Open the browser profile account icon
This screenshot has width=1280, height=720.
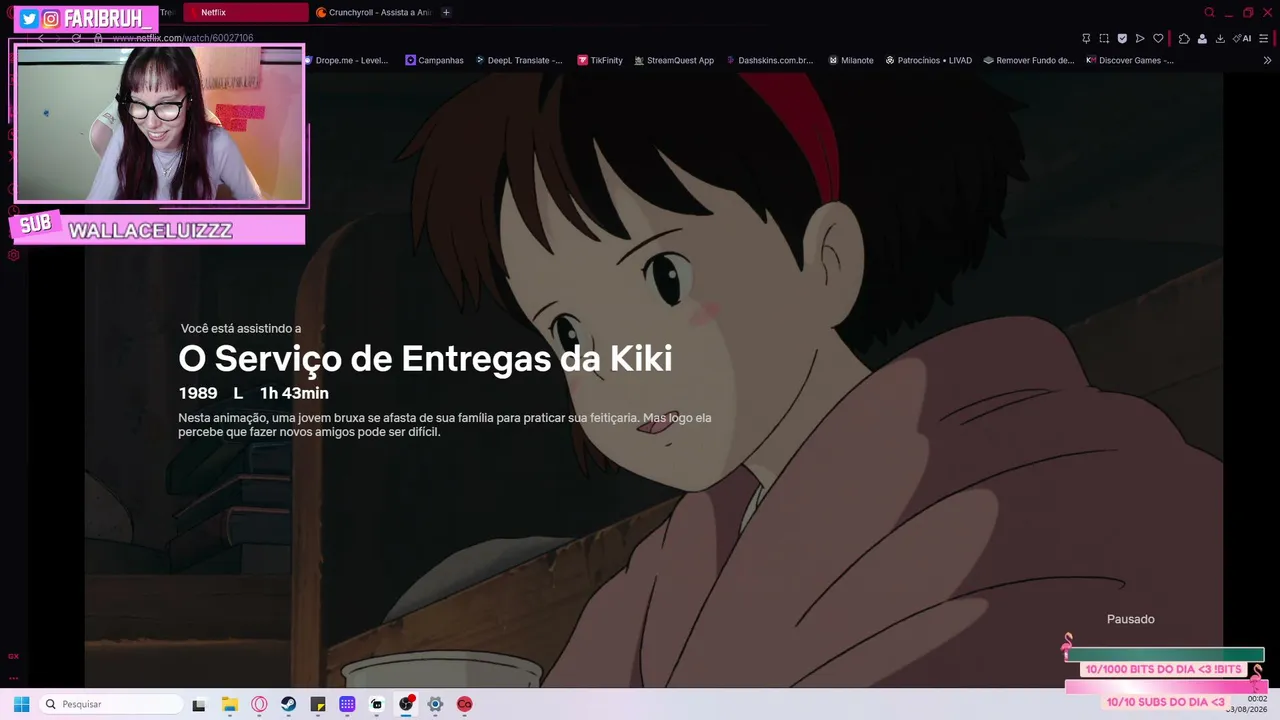[x=1202, y=38]
